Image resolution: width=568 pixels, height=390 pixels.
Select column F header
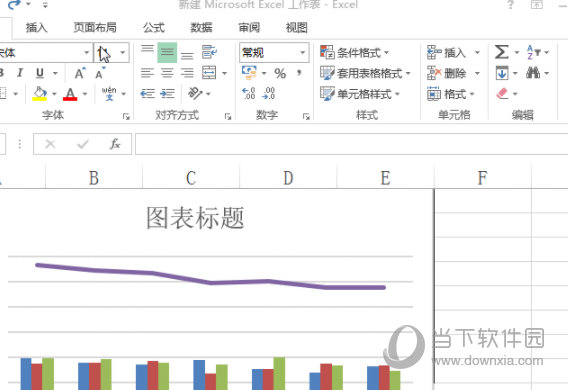[x=483, y=178]
